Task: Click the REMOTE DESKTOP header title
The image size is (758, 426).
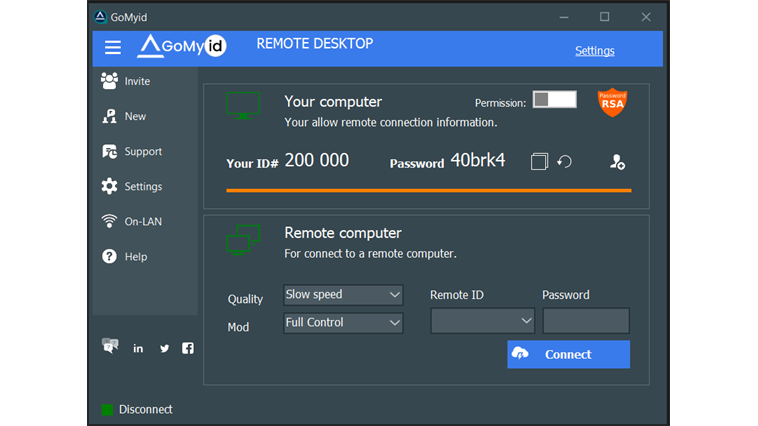Action: [x=315, y=44]
